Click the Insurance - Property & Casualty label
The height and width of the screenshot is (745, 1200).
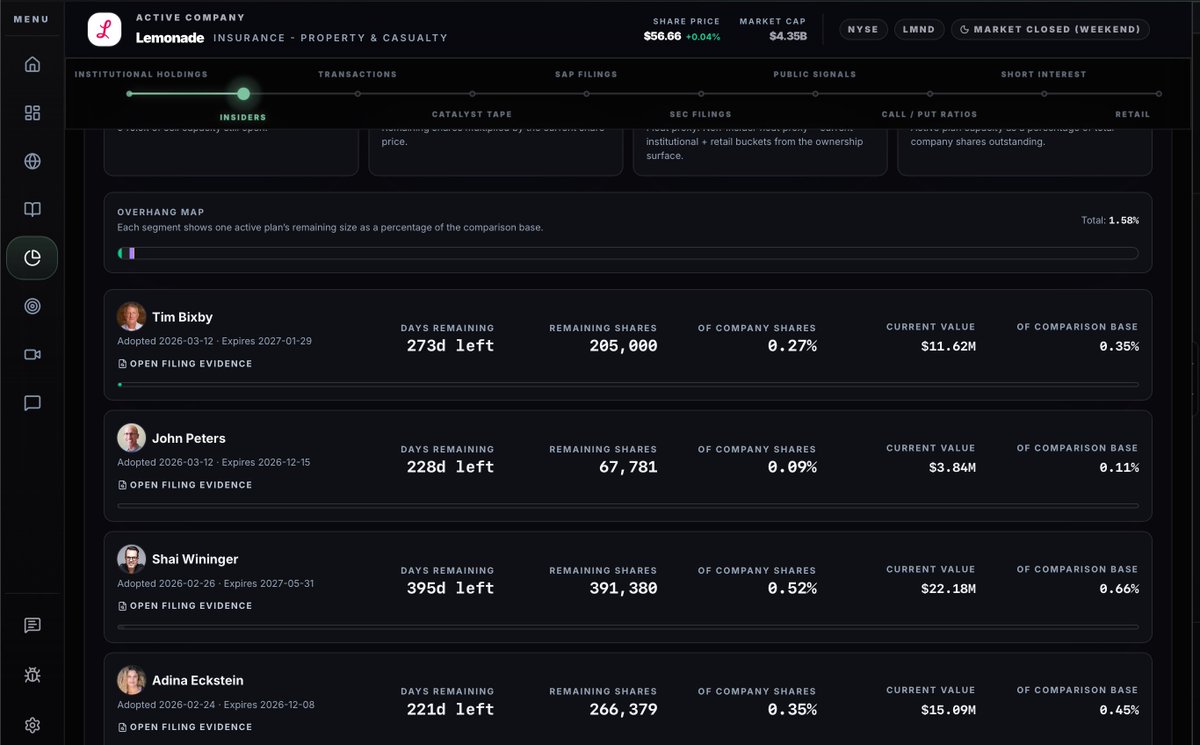tap(330, 38)
